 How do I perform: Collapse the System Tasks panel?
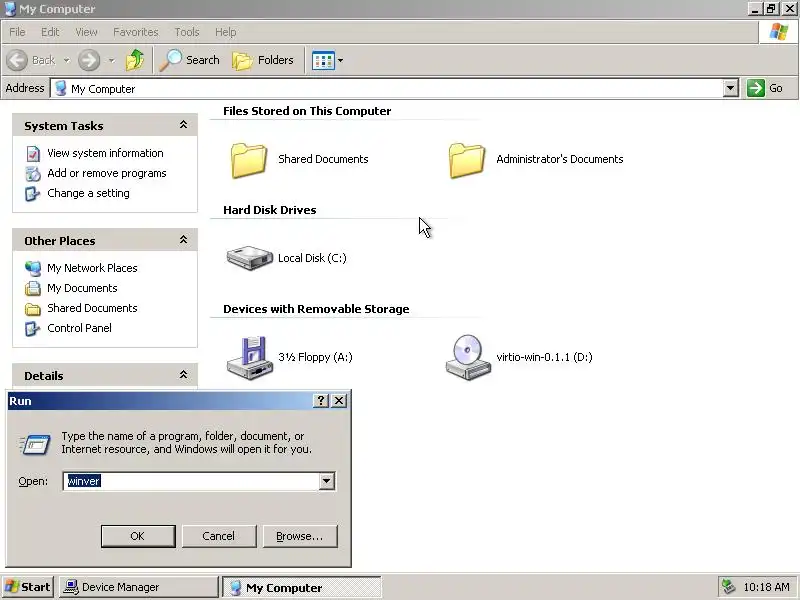point(183,125)
